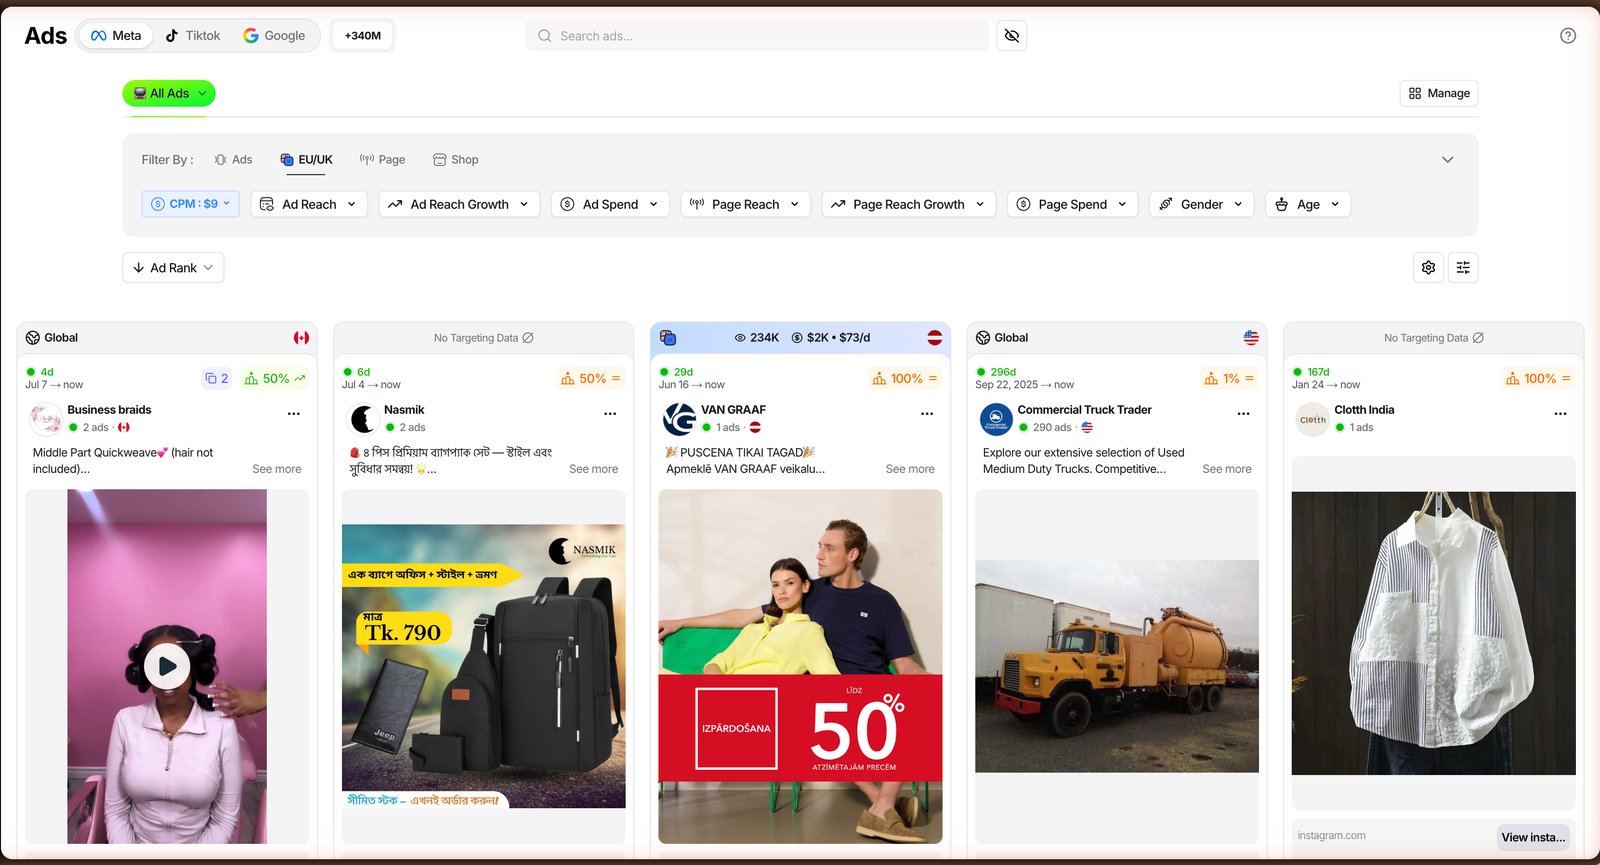The width and height of the screenshot is (1600, 865).
Task: Select the Shop filter tab
Action: pyautogui.click(x=456, y=160)
